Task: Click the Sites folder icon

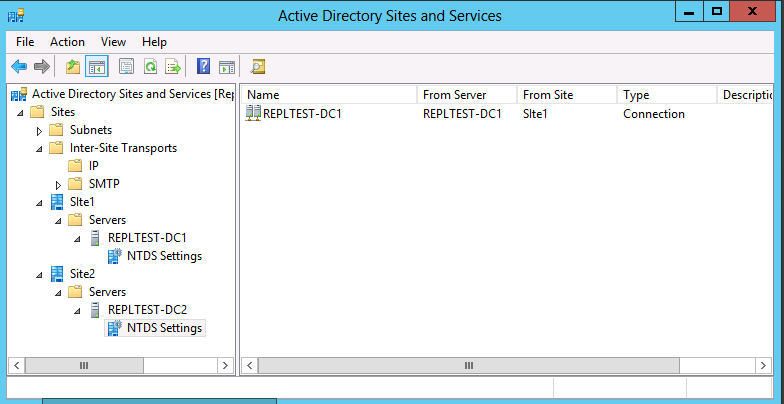Action: point(37,112)
